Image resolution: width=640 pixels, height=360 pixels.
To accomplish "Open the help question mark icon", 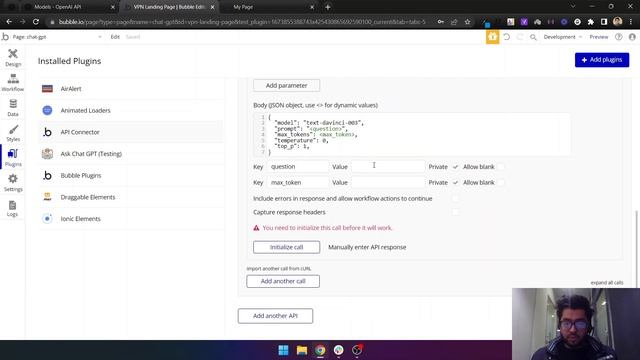I will pos(619,37).
